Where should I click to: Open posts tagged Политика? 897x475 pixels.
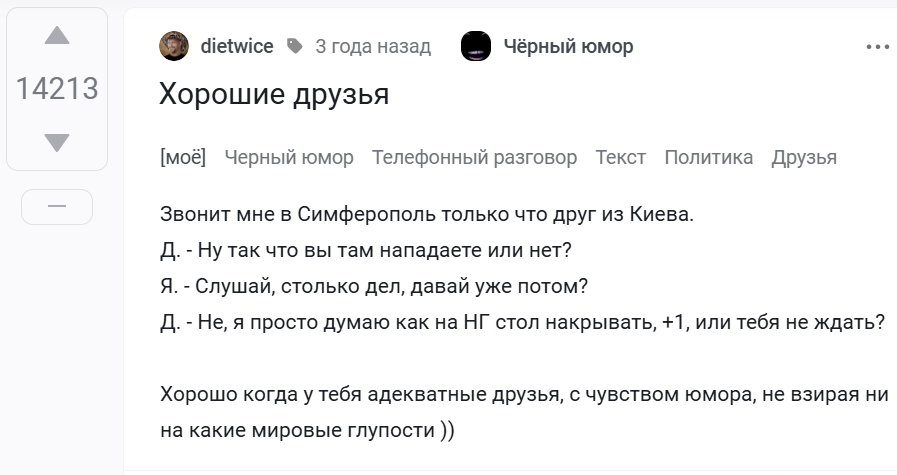708,157
